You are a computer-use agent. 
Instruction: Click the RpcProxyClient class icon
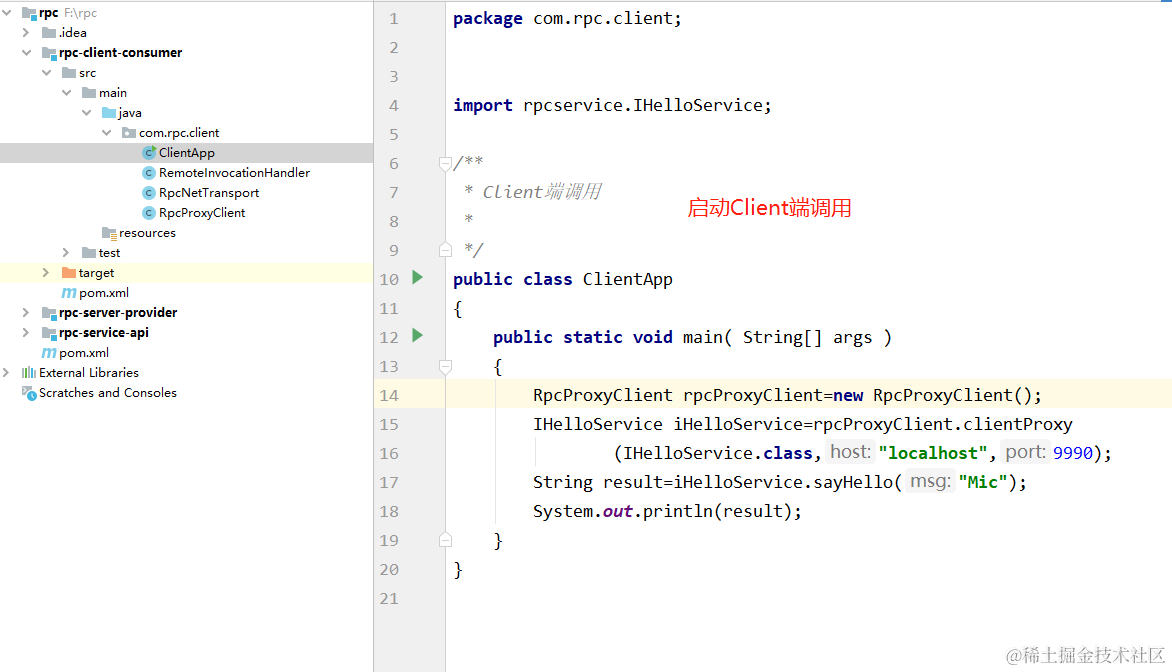pos(149,213)
